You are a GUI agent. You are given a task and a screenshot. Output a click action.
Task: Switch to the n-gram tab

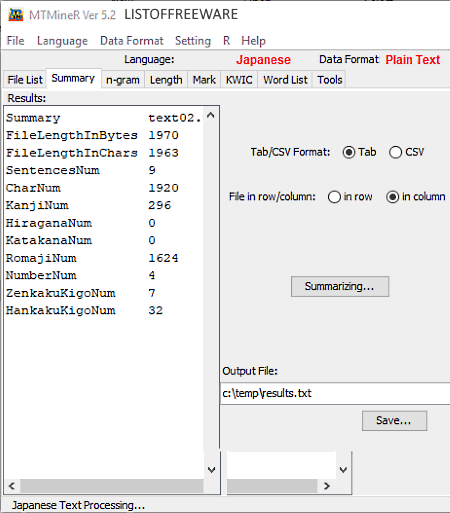pyautogui.click(x=123, y=80)
